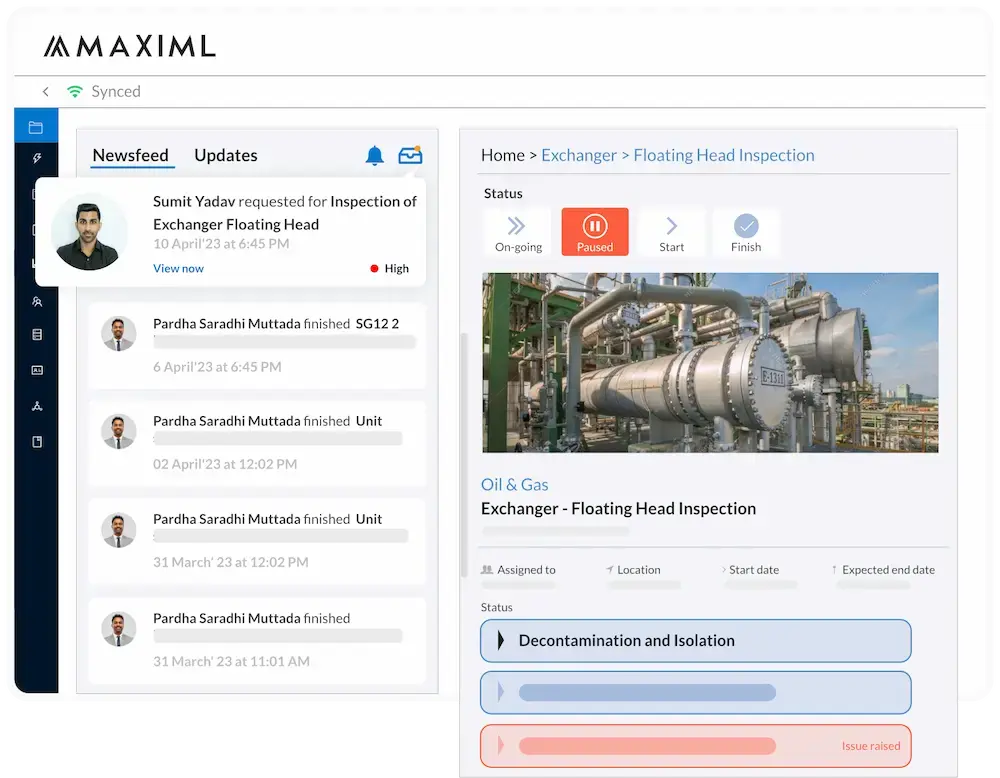This screenshot has height=778, width=1000.
Task: Click the heat exchanger photo
Action: (x=710, y=362)
